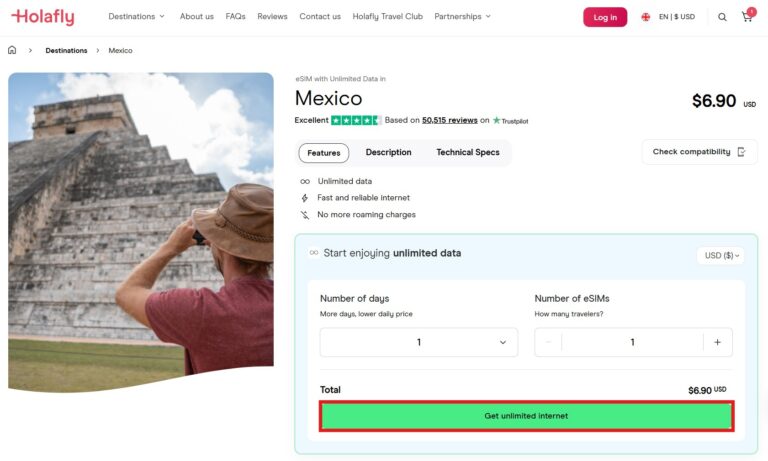The image size is (768, 461).
Task: Open the search magnifier icon
Action: (722, 17)
